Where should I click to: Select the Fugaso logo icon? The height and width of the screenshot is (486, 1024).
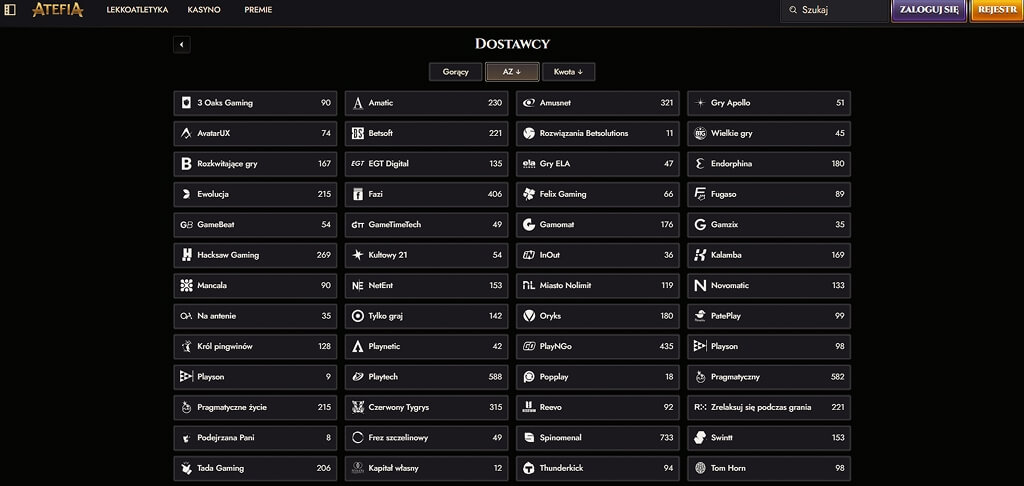point(700,194)
